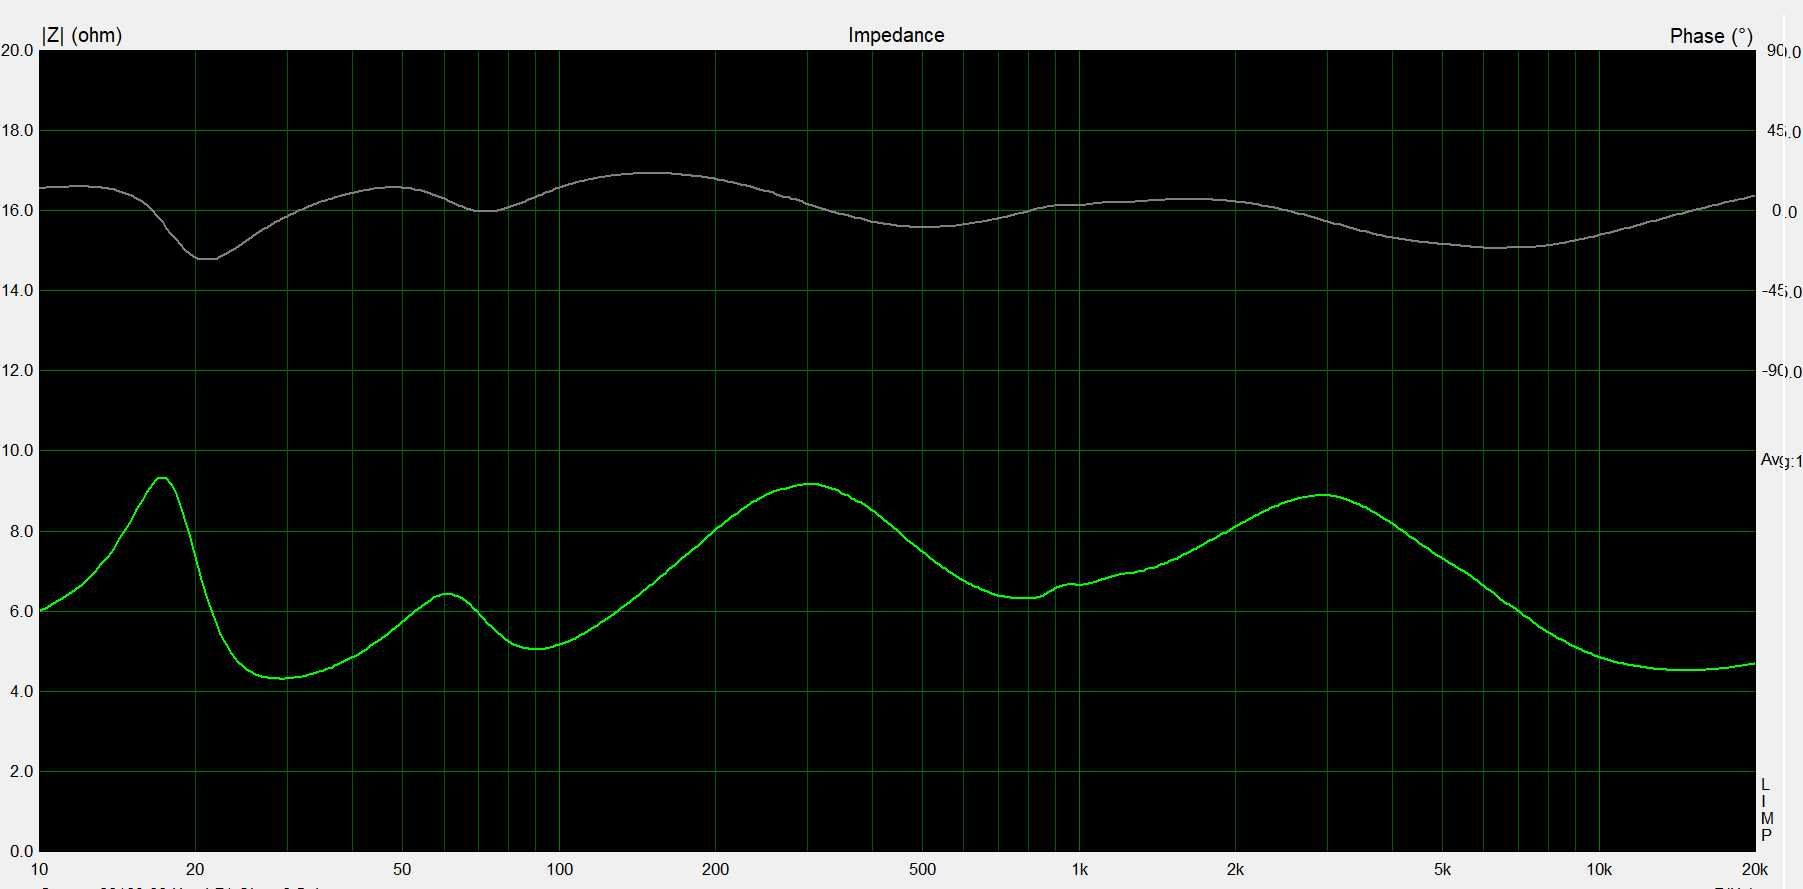Viewport: 1803px width, 889px height.
Task: Click the -45.0 phase axis value
Action: click(x=1781, y=291)
